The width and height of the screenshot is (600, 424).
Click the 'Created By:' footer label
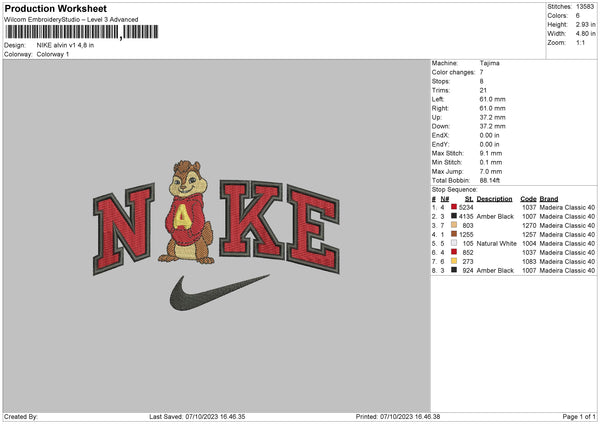[21, 417]
